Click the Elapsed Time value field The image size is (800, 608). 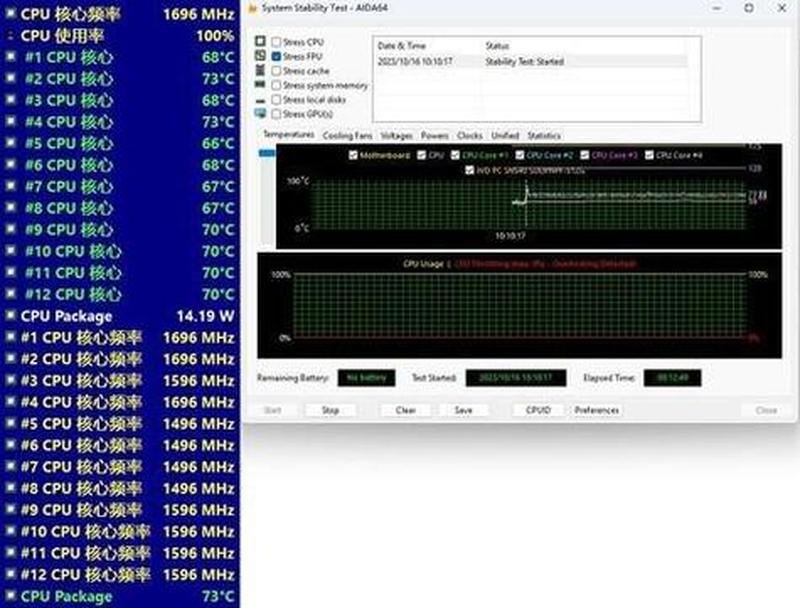[672, 377]
